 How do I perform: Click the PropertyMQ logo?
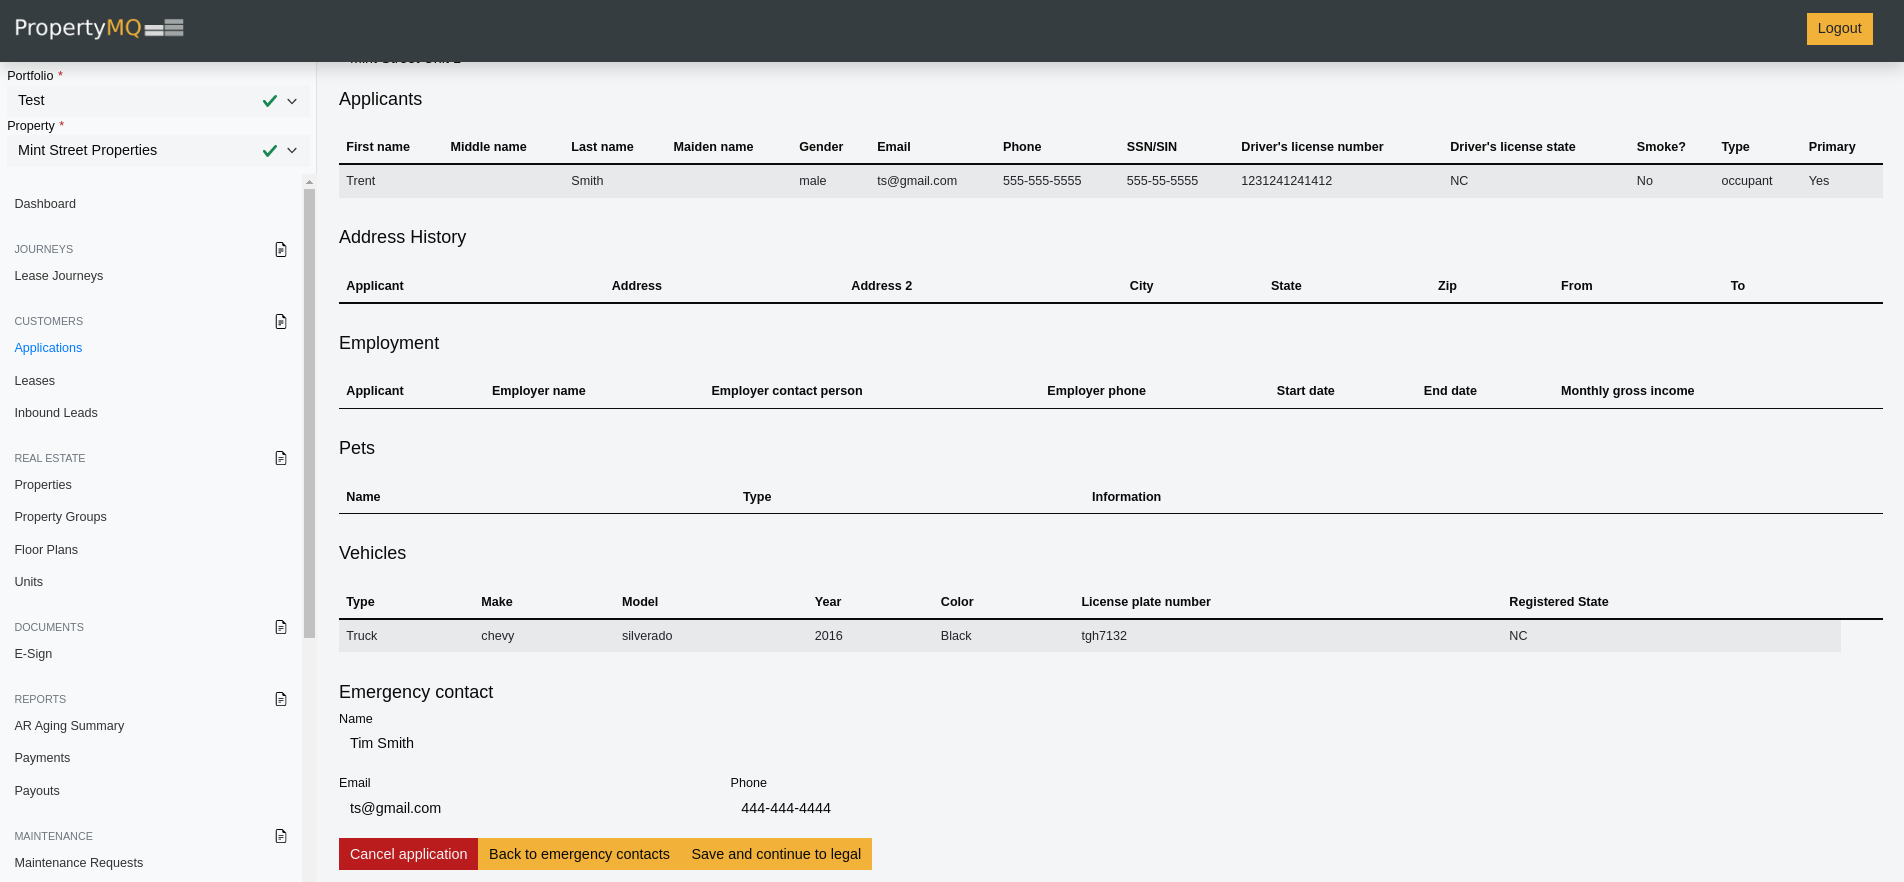pyautogui.click(x=99, y=28)
